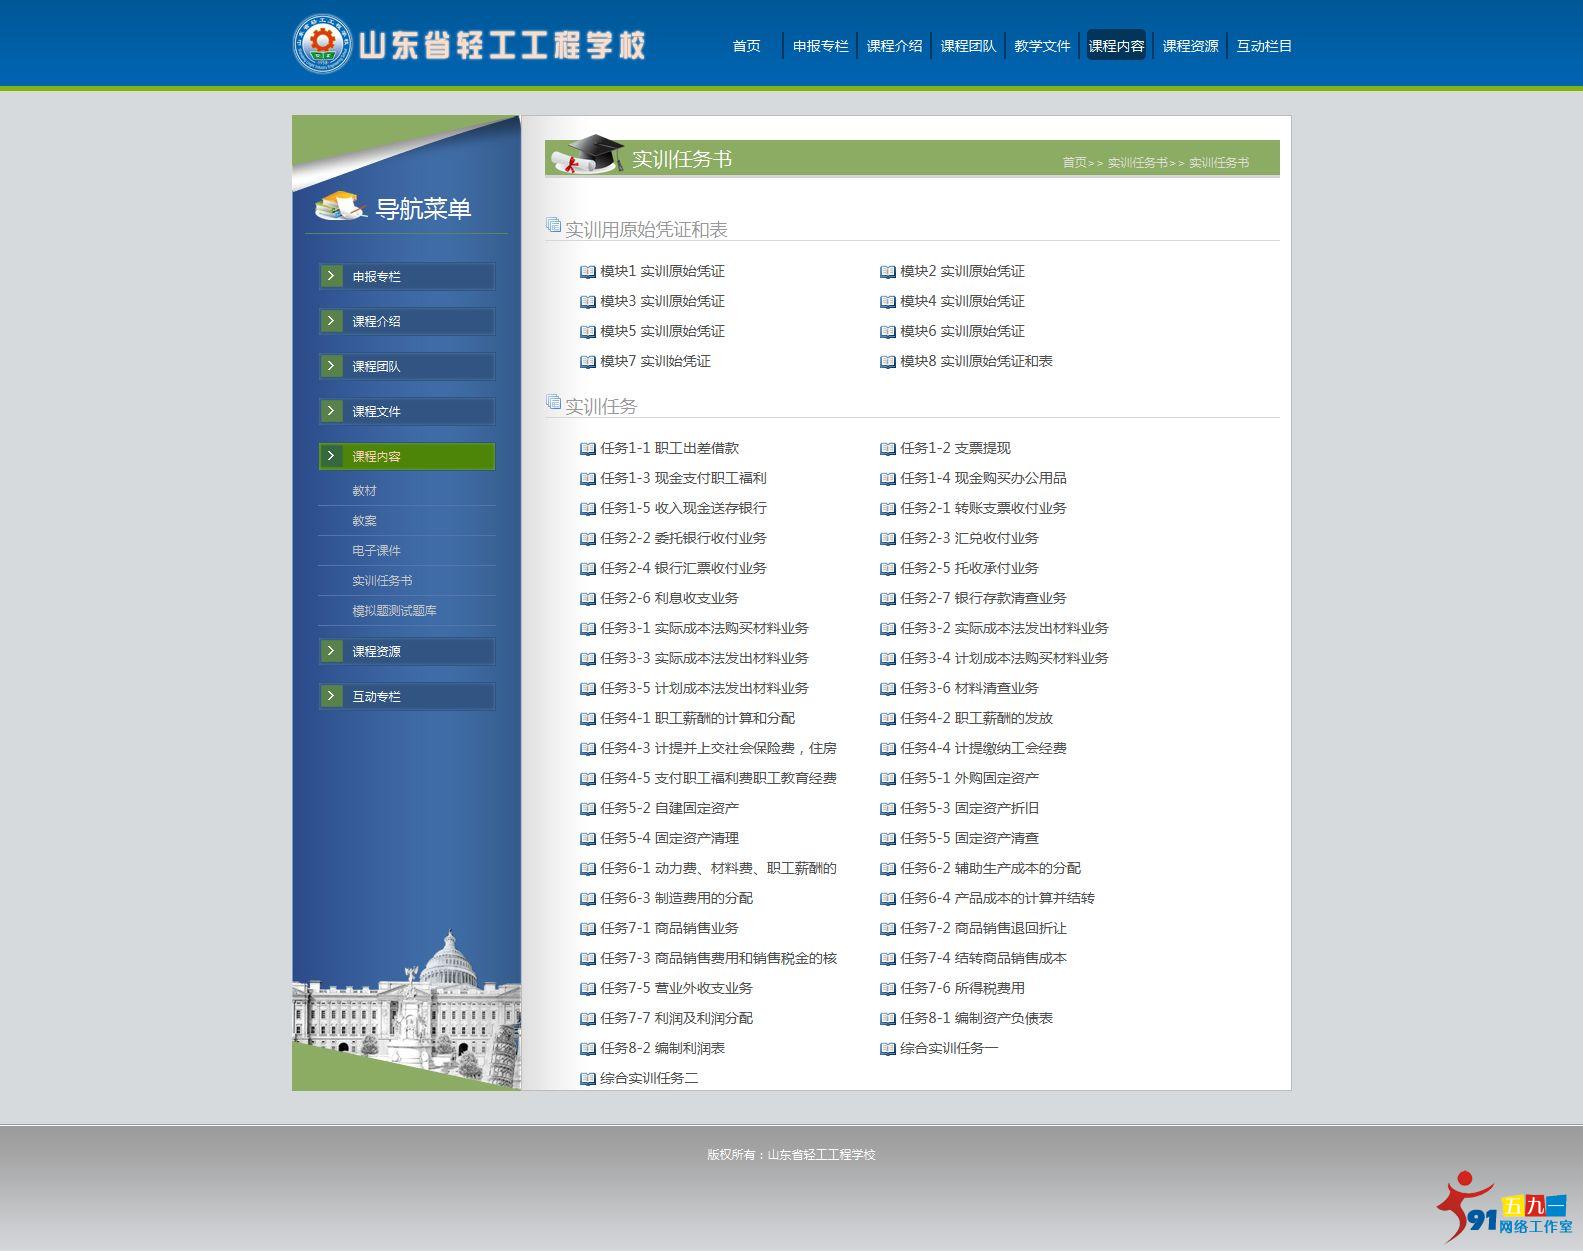This screenshot has height=1251, width=1583.
Task: Open 任务5-5 固定资产清查 link
Action: pyautogui.click(x=969, y=839)
